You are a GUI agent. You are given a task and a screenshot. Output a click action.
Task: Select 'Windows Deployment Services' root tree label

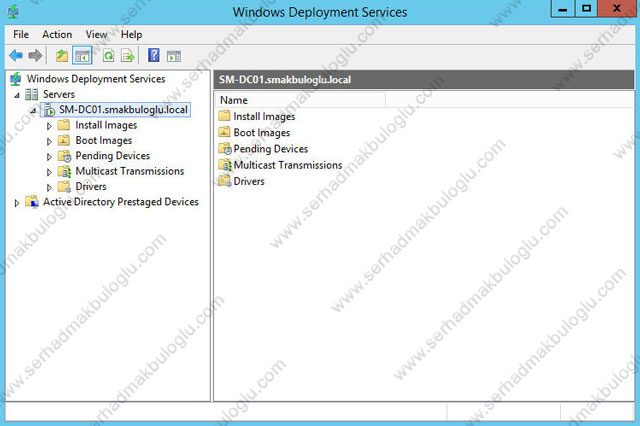point(96,79)
